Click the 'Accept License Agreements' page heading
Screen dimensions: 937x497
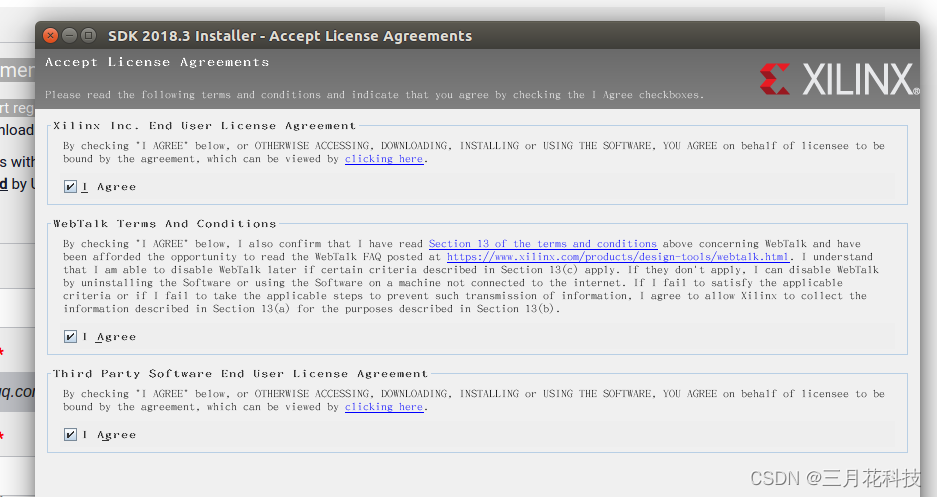point(157,62)
